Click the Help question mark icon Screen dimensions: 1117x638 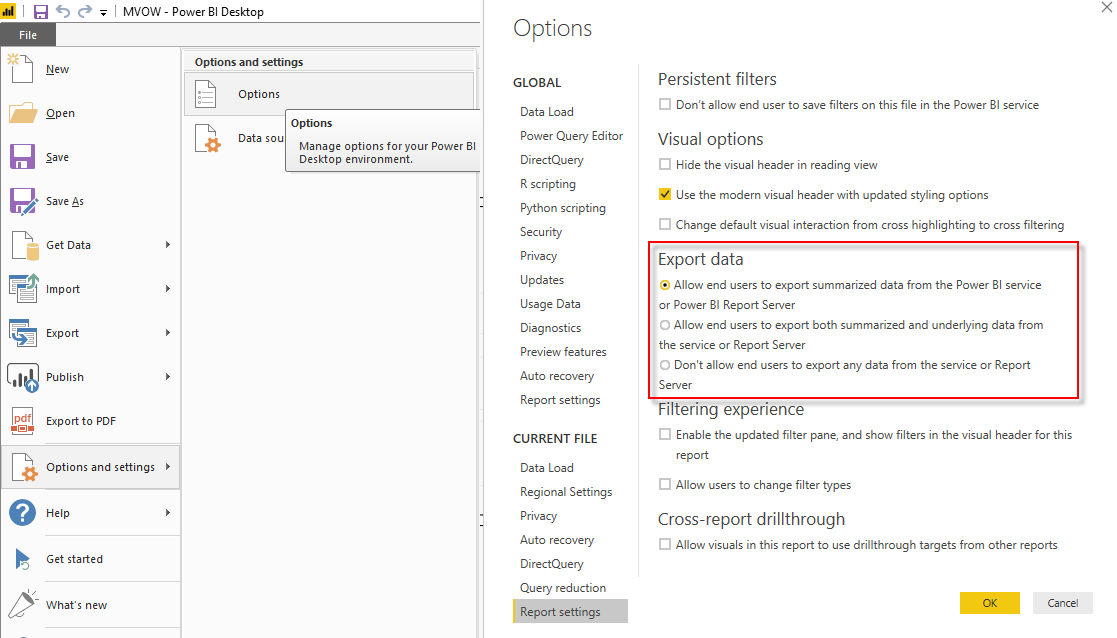click(22, 513)
